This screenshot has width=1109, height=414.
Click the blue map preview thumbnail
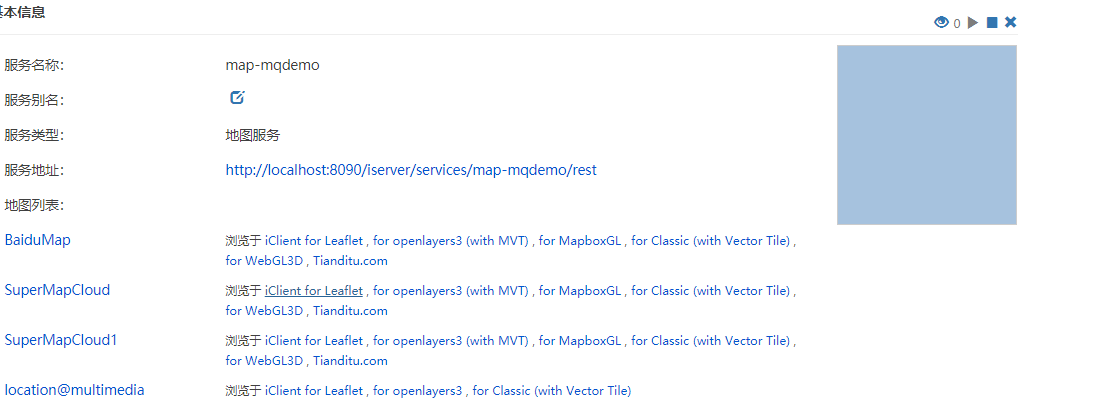click(x=927, y=134)
